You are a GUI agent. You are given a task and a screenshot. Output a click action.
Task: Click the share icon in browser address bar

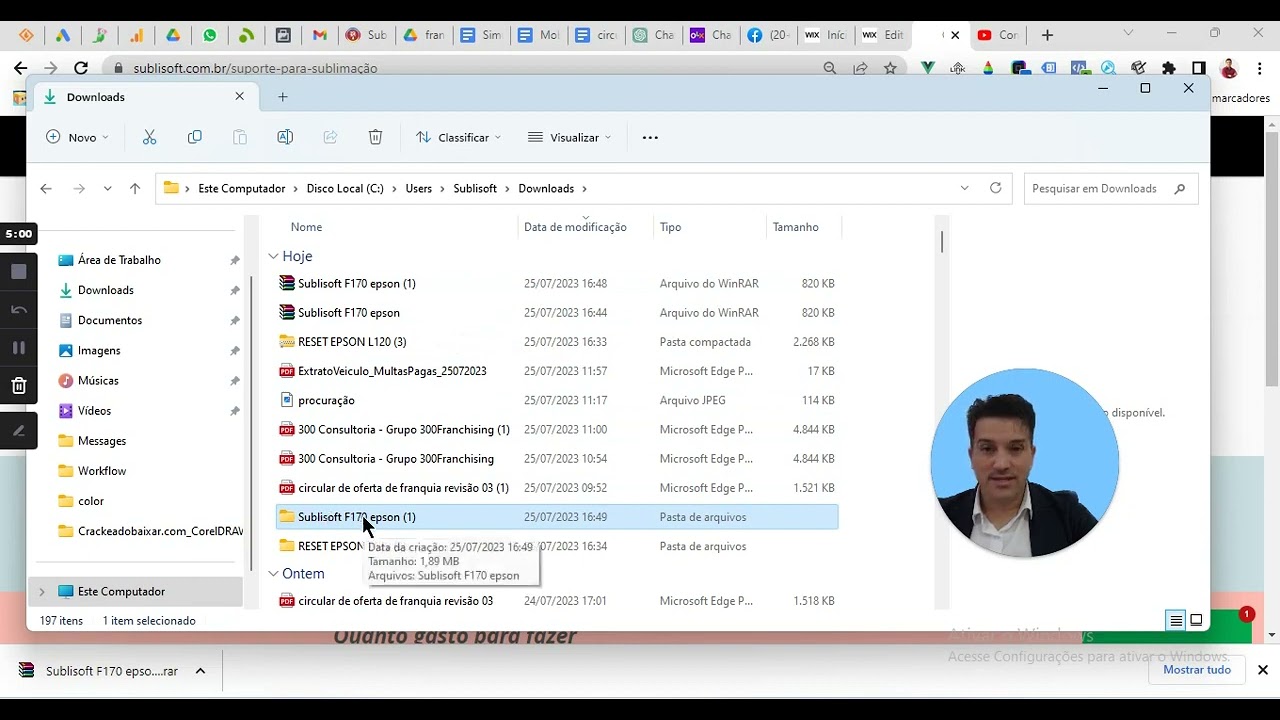point(860,68)
